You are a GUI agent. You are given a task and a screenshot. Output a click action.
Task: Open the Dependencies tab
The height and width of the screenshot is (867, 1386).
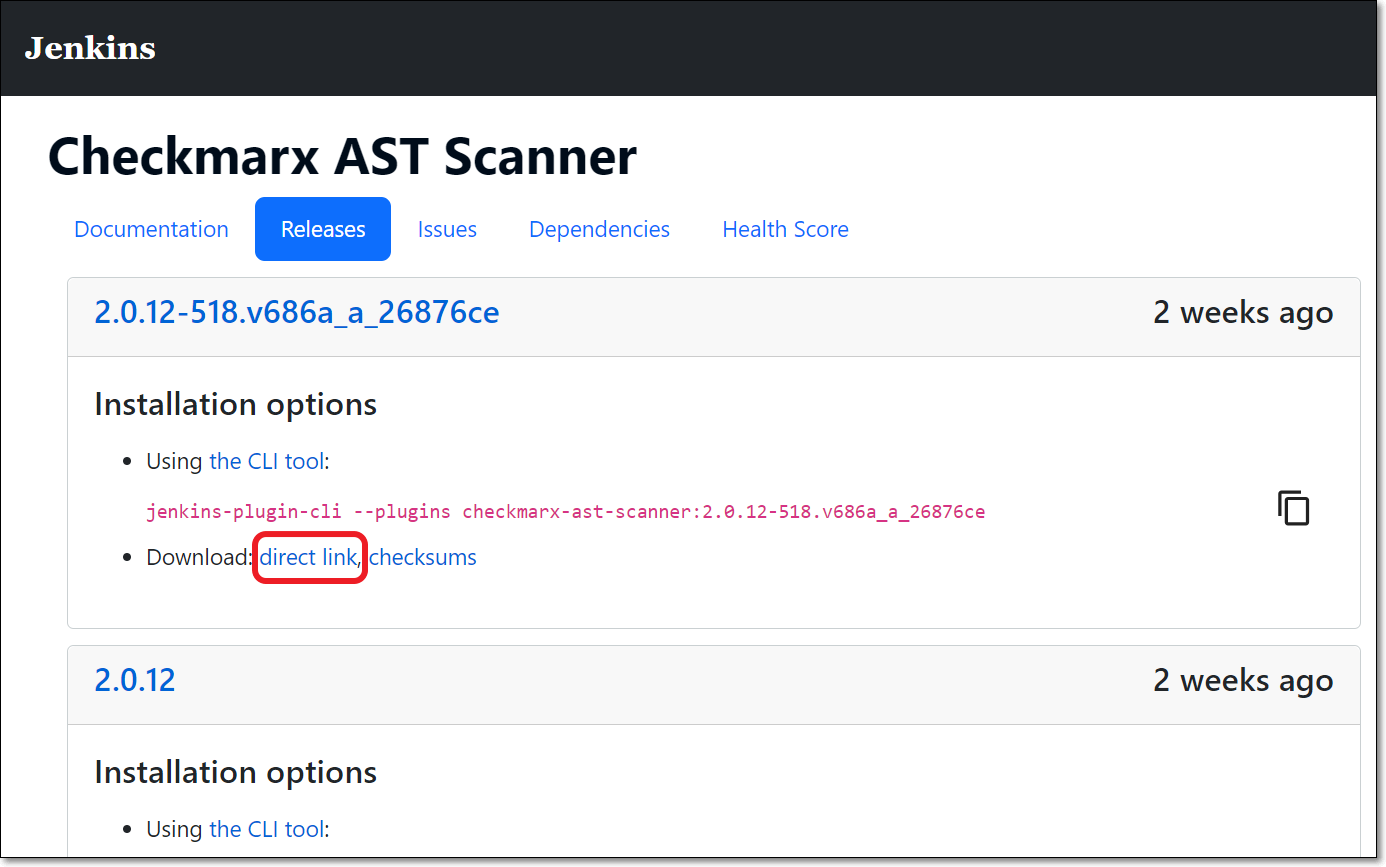pyautogui.click(x=599, y=229)
